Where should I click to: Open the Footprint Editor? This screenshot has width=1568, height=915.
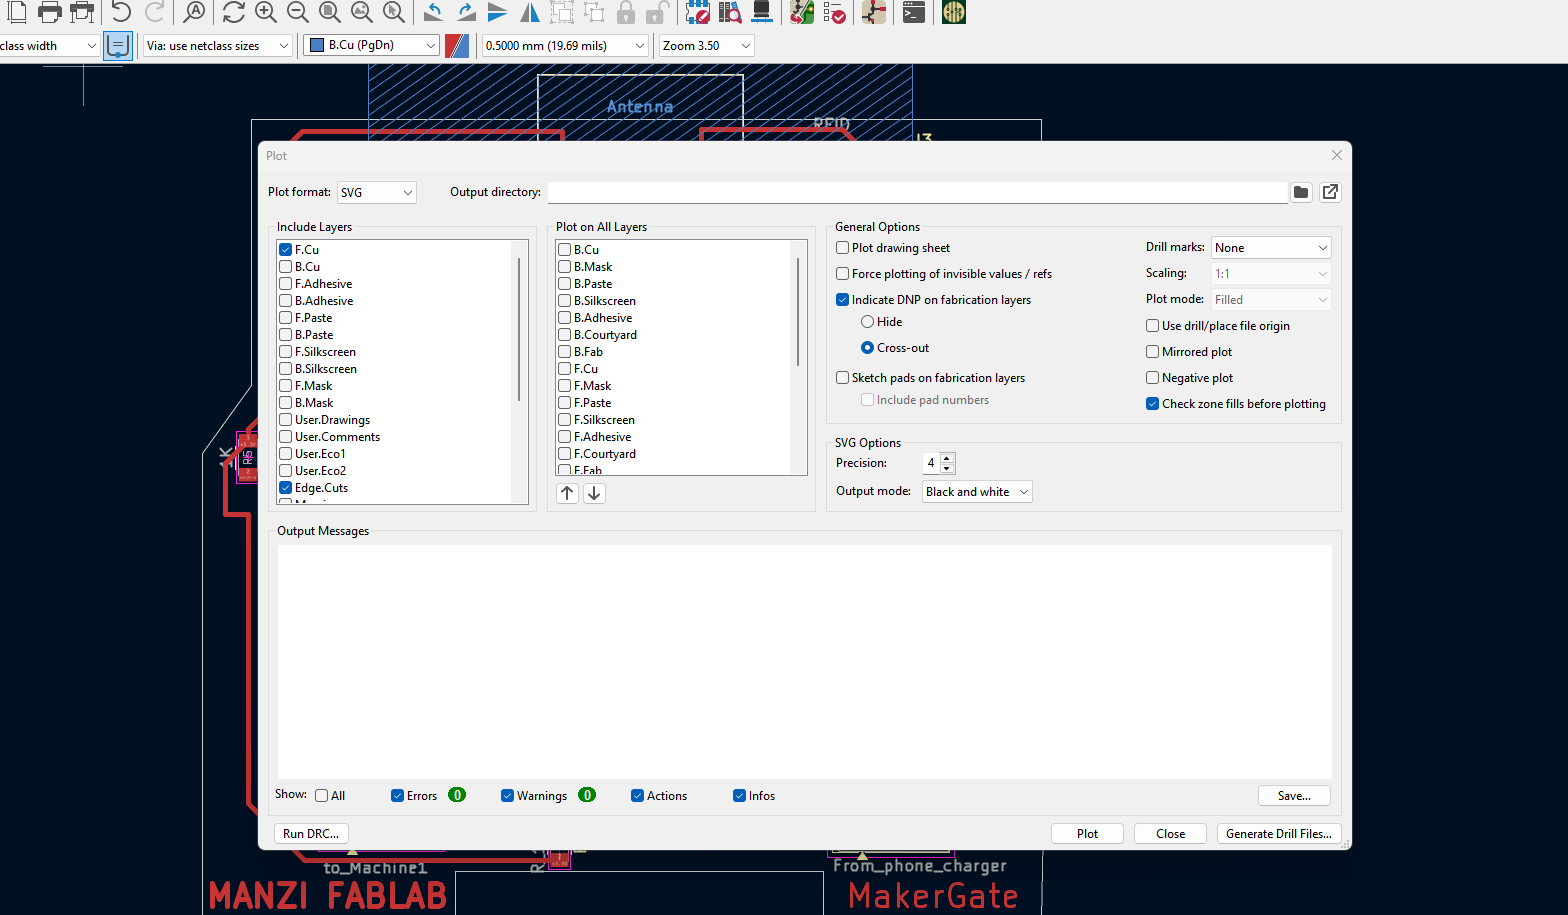point(697,12)
